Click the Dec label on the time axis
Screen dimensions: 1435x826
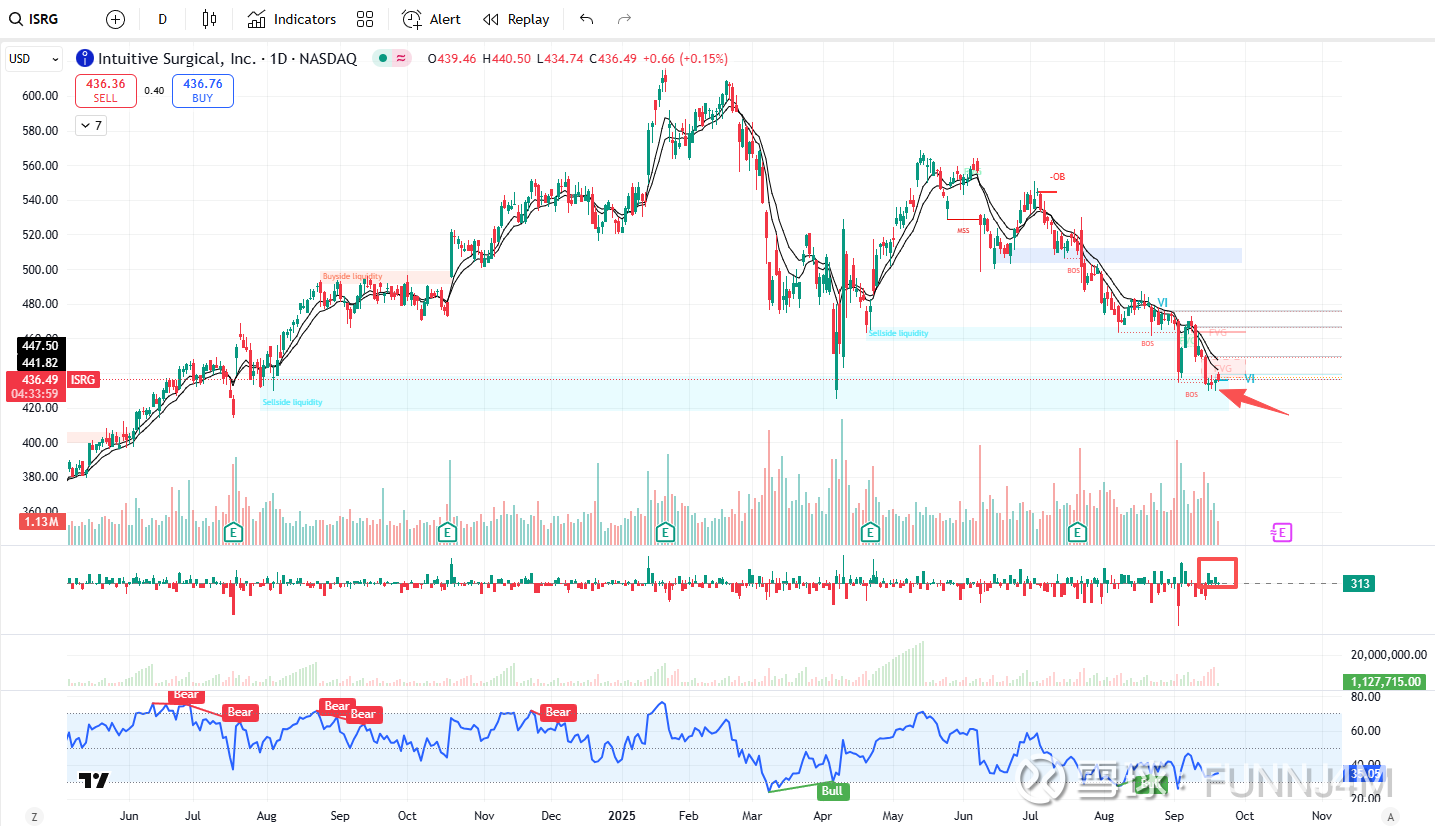click(x=551, y=816)
